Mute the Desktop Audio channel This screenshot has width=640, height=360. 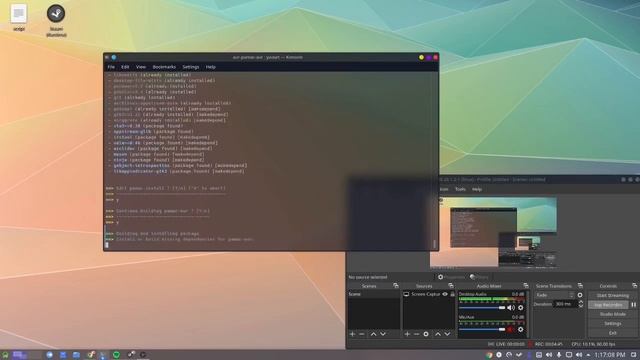click(511, 308)
